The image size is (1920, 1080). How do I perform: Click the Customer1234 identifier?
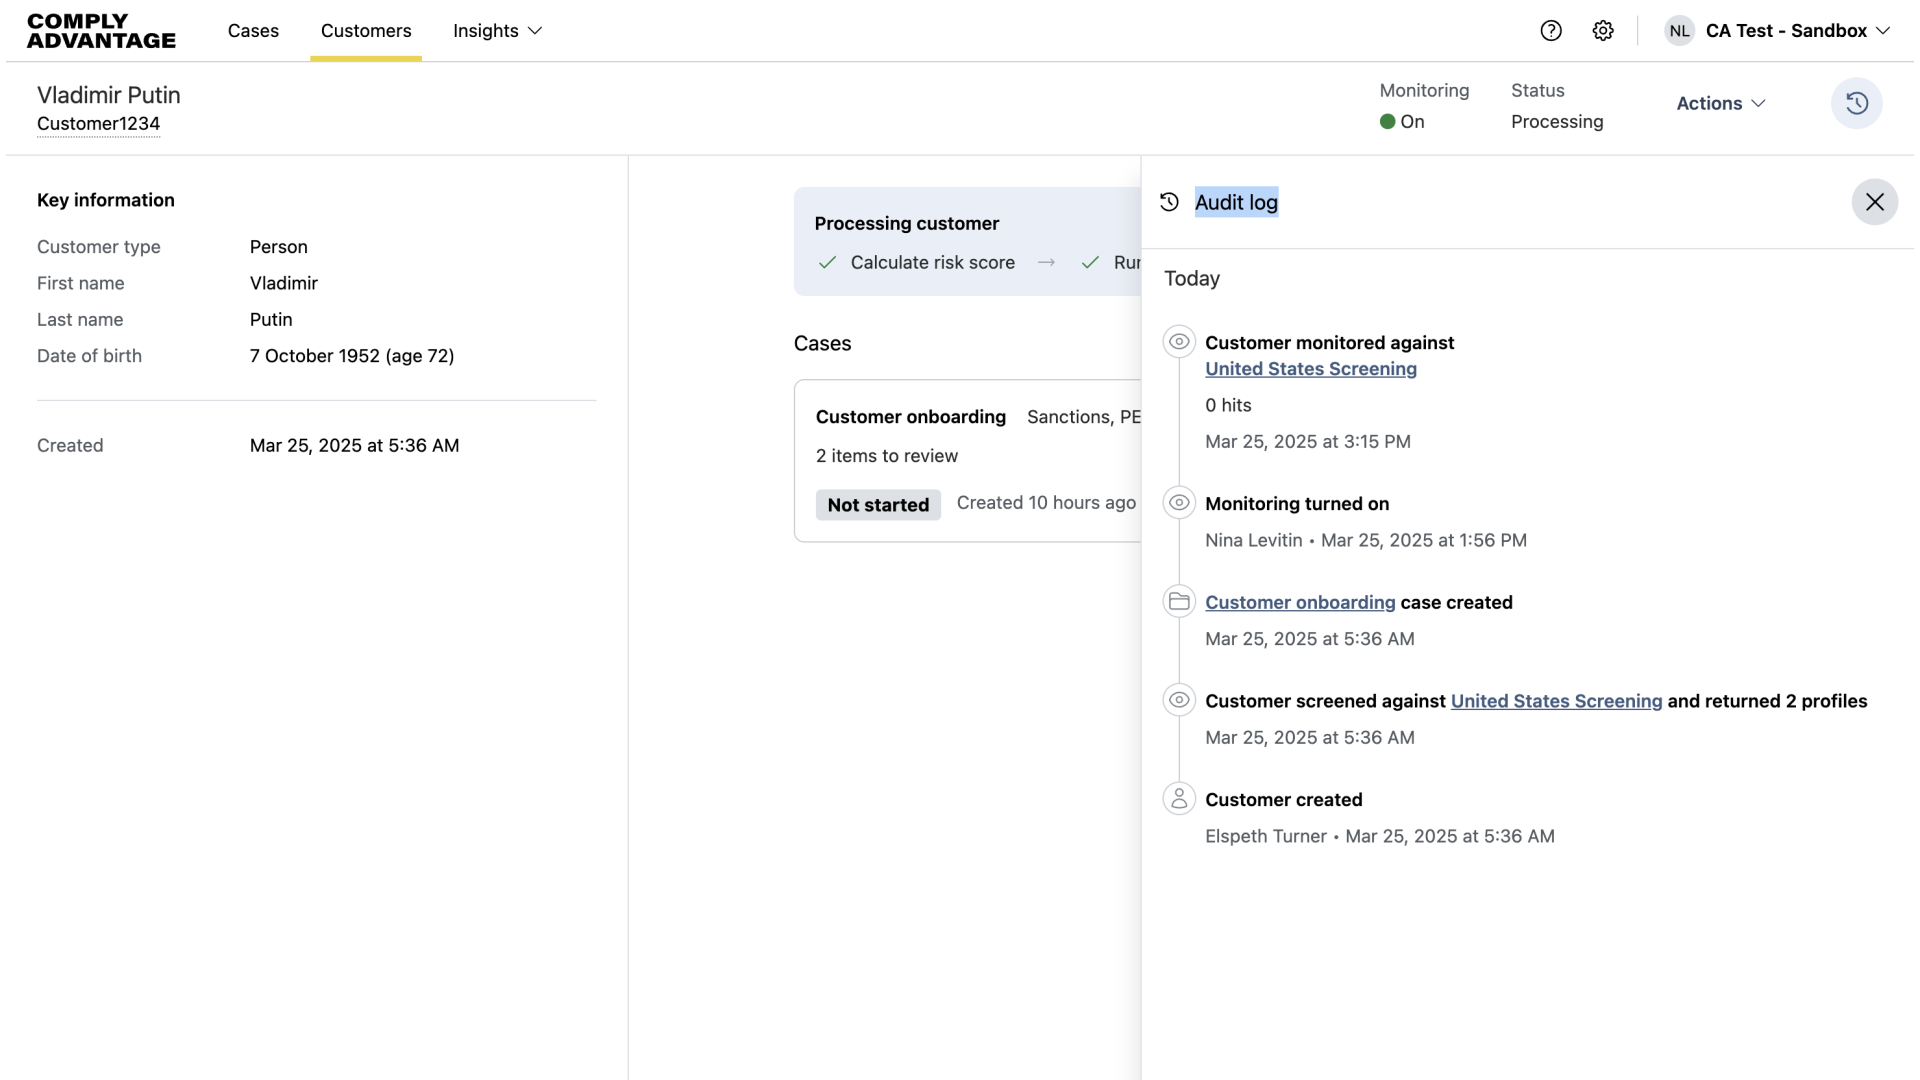[x=98, y=124]
